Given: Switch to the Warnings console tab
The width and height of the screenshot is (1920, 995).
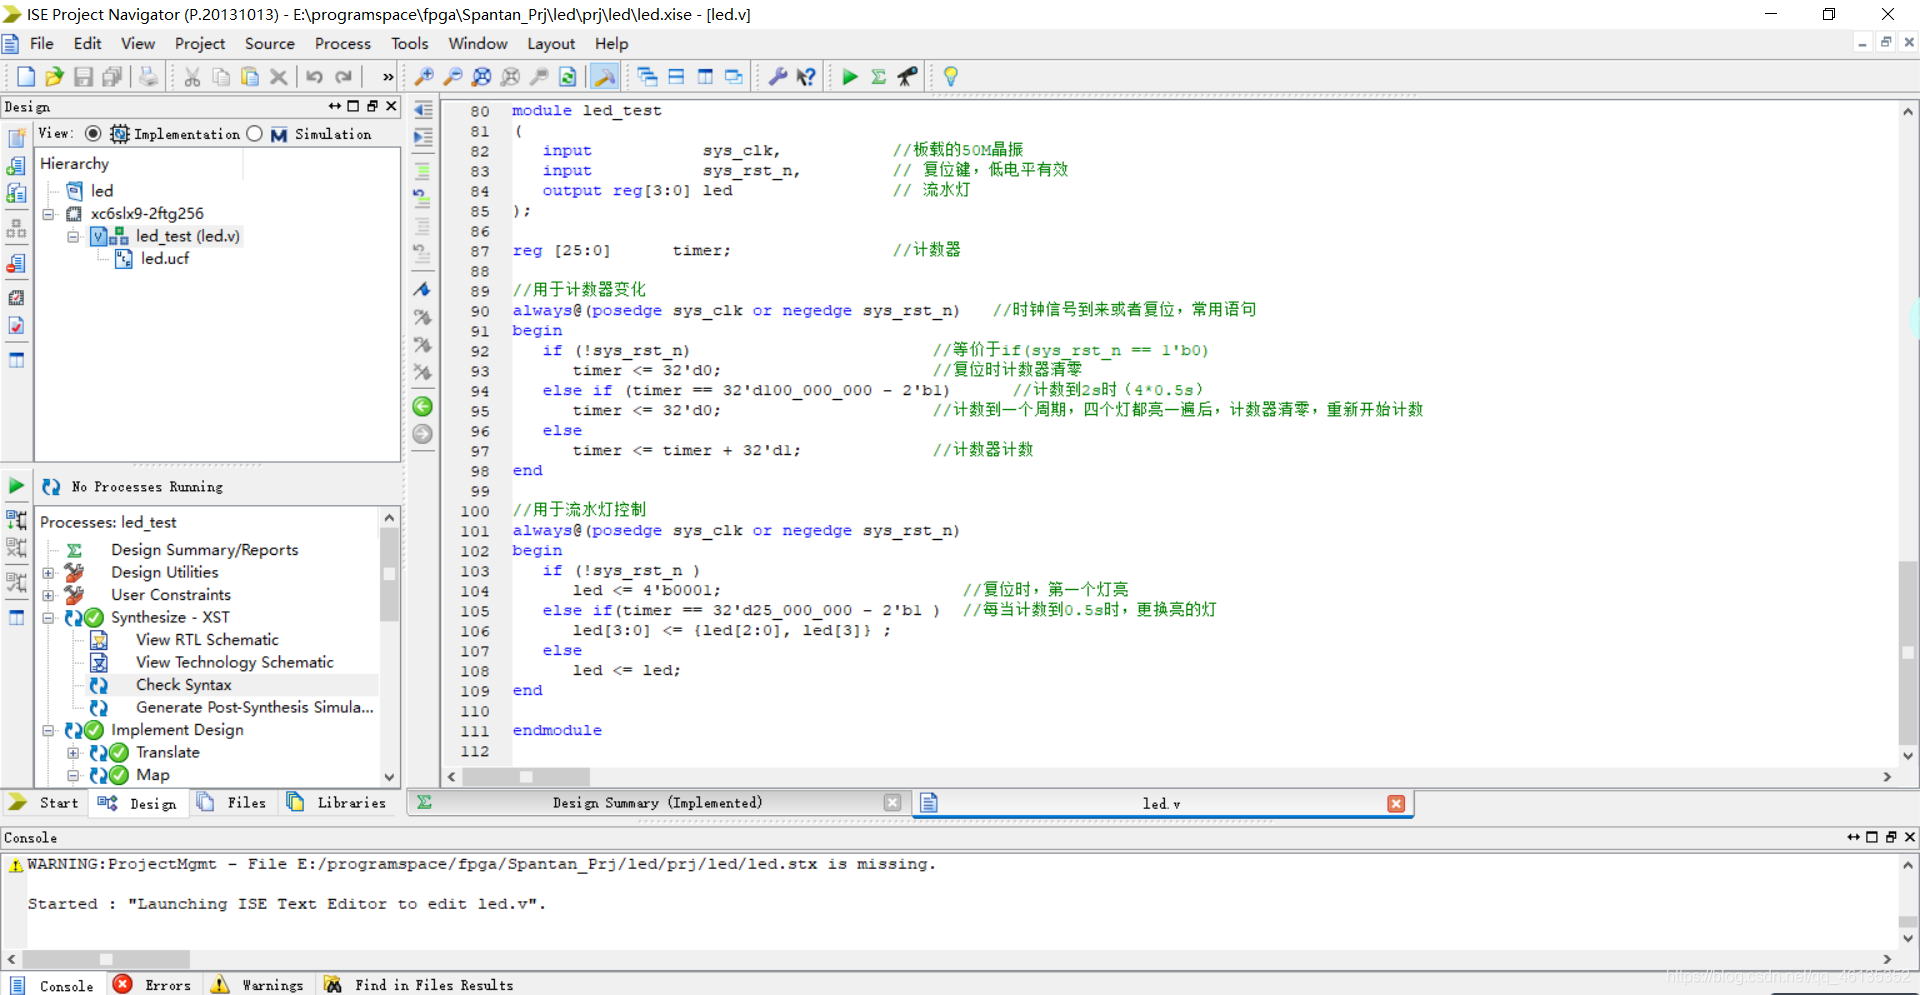Looking at the screenshot, I should (258, 985).
